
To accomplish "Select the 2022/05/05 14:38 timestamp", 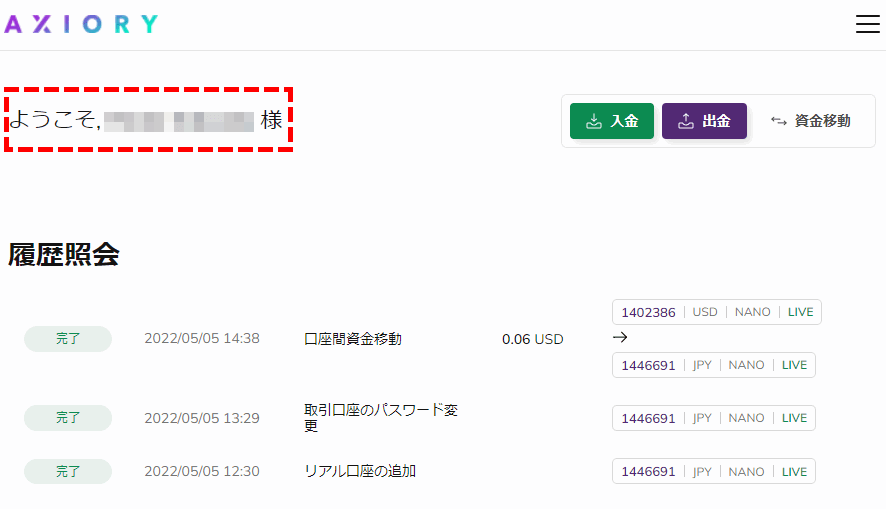I will pyautogui.click(x=202, y=338).
